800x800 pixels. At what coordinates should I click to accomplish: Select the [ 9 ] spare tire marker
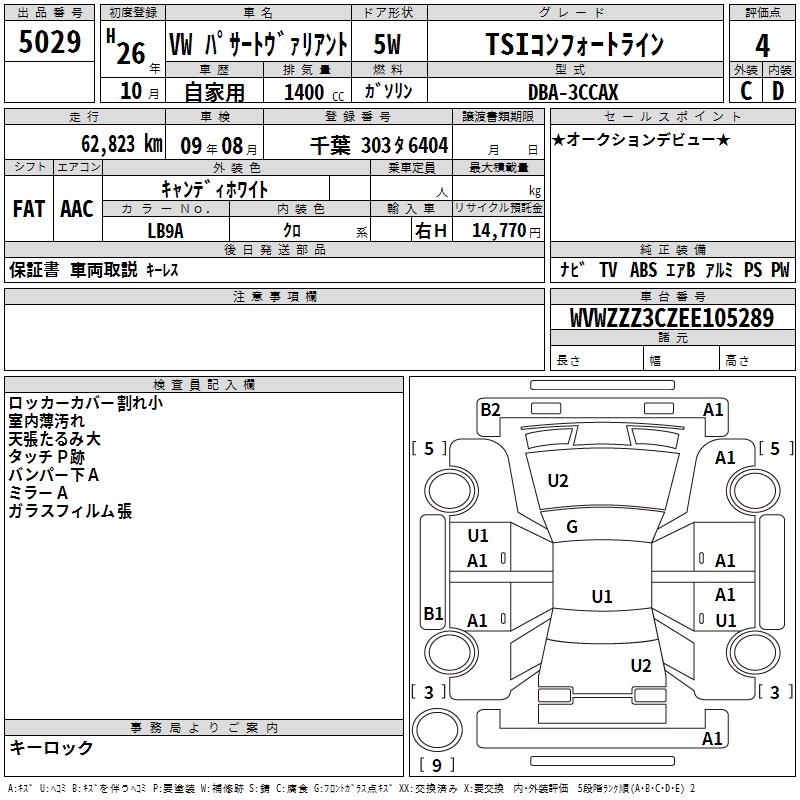(436, 766)
